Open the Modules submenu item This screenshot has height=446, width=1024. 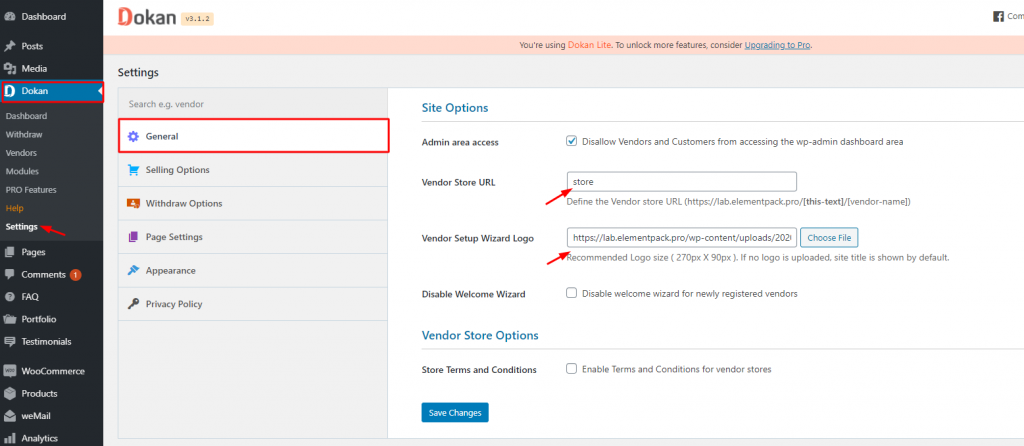tap(23, 171)
